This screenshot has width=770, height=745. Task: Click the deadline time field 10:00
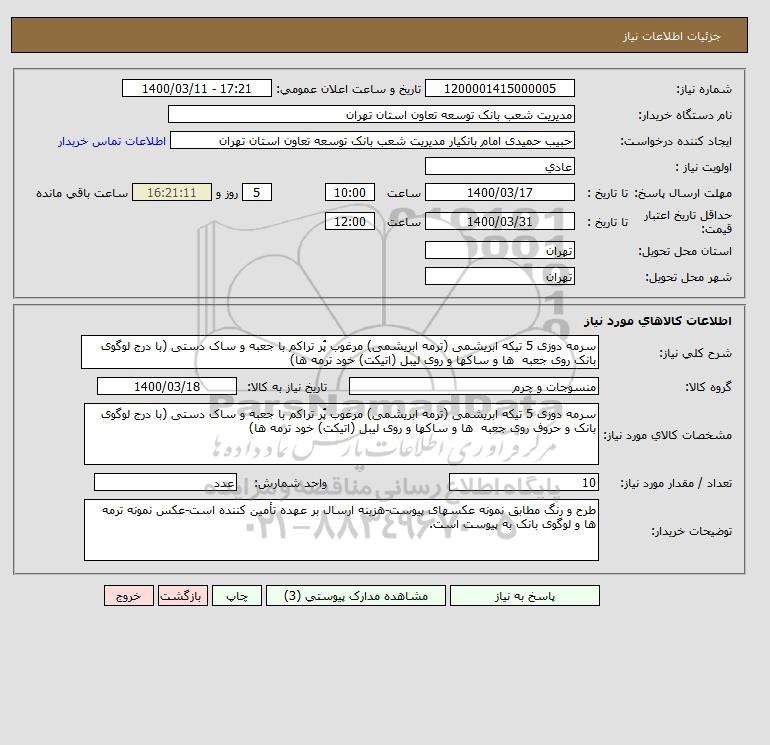click(350, 193)
